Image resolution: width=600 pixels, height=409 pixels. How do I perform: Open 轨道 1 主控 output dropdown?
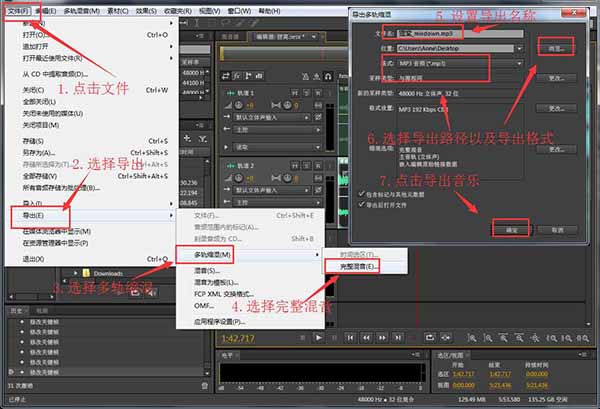tap(278, 130)
